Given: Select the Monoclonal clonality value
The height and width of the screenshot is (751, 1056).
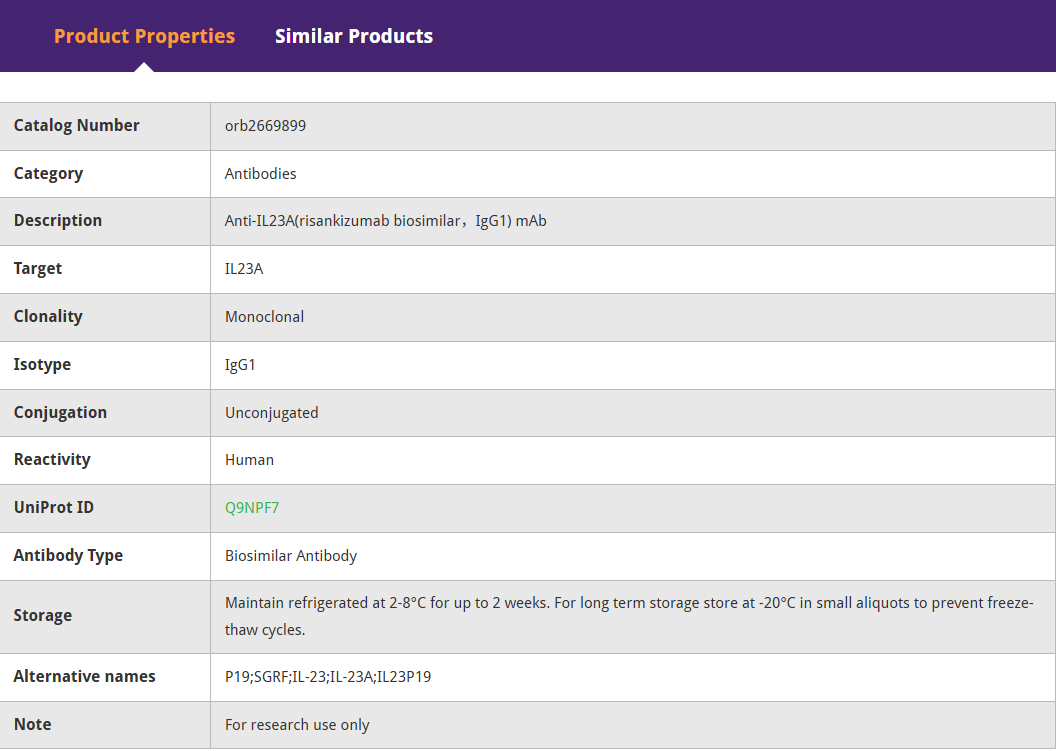Looking at the screenshot, I should pyautogui.click(x=264, y=317).
